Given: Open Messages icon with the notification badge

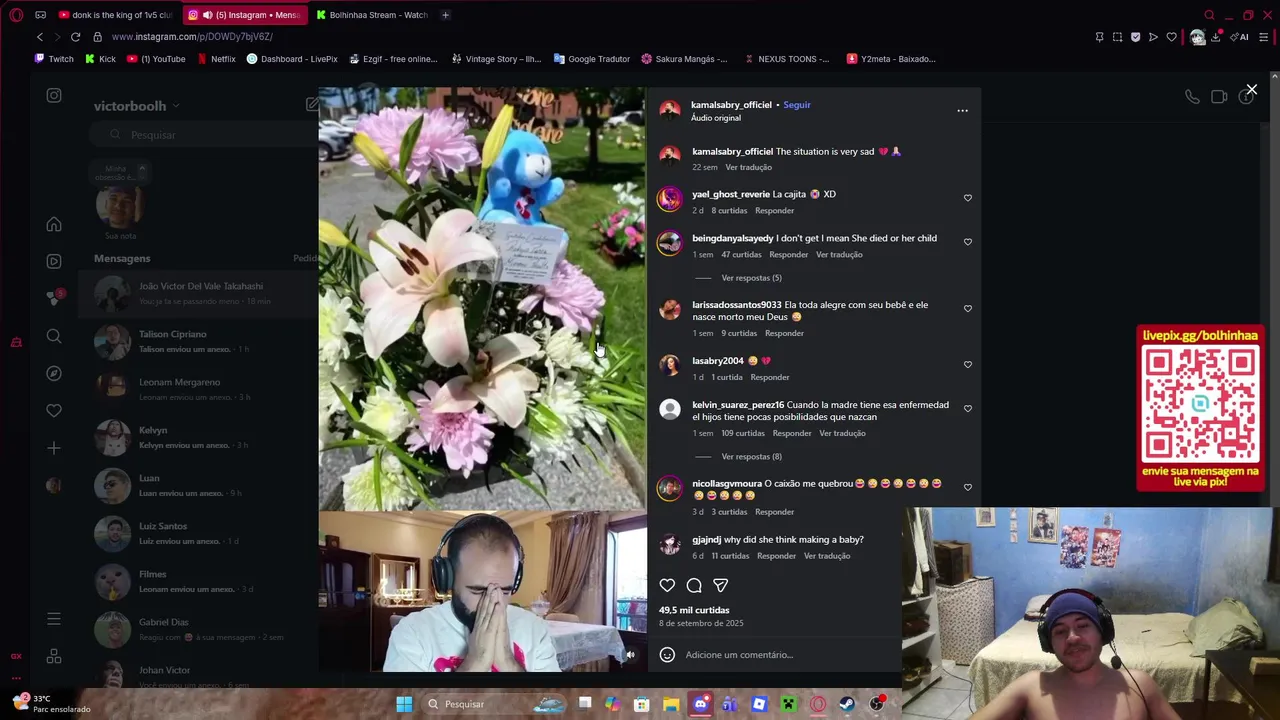Looking at the screenshot, I should 54,298.
